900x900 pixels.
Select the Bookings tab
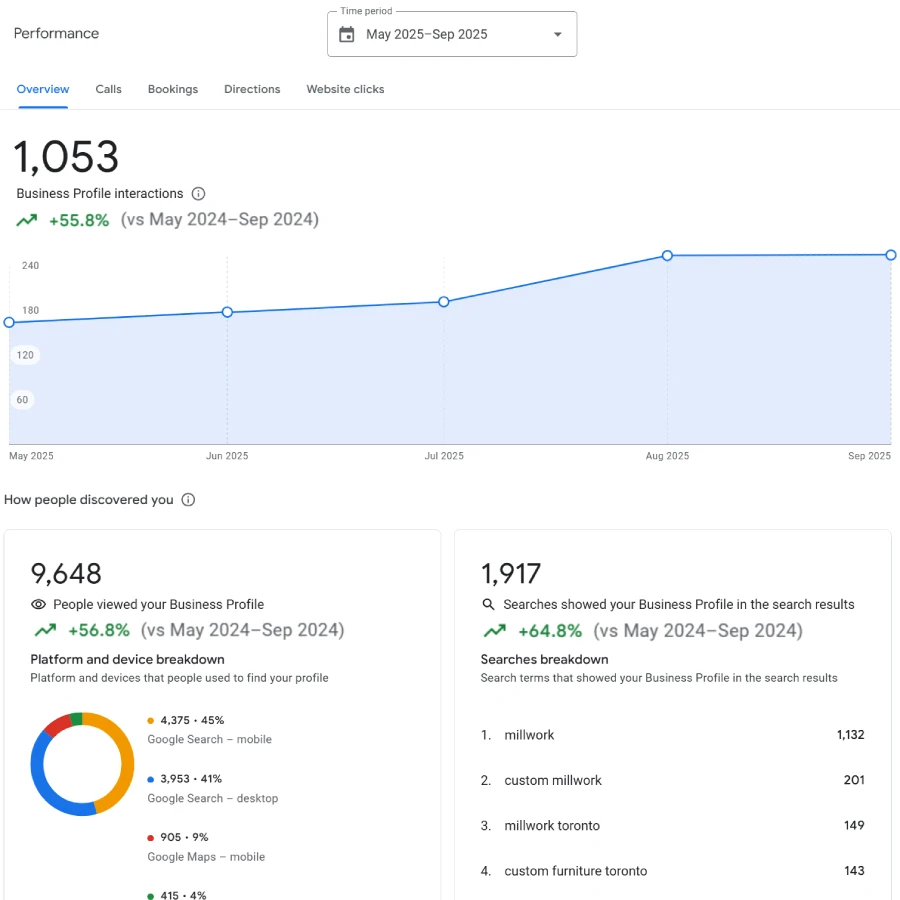click(x=172, y=89)
